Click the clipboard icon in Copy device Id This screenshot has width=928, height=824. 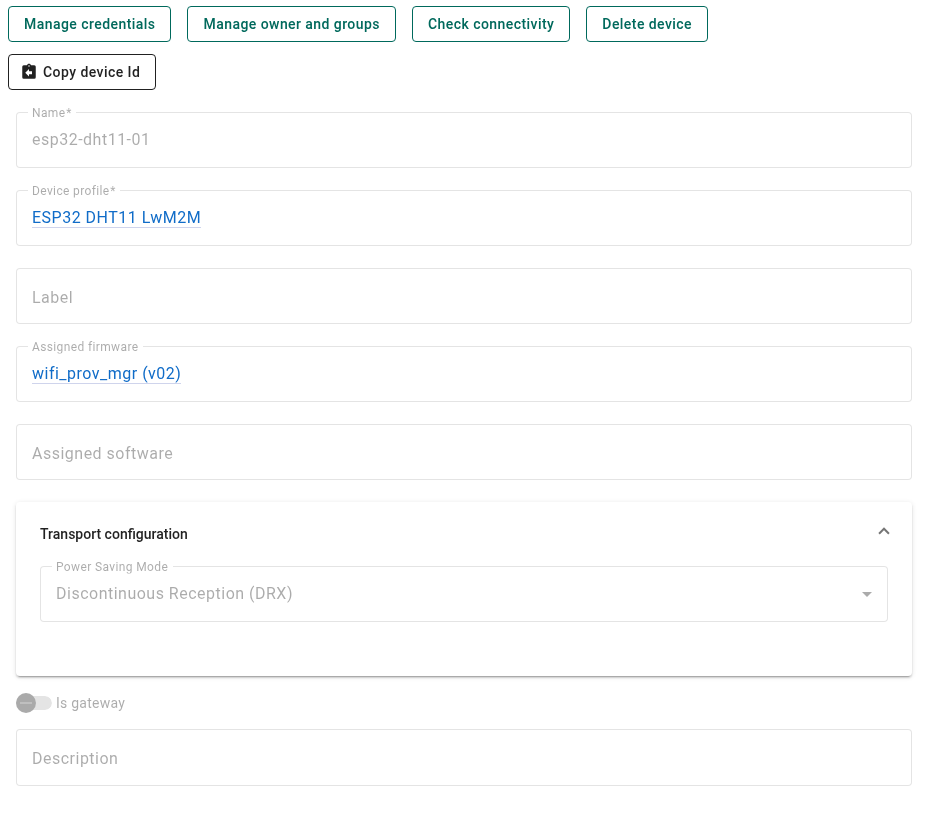(x=29, y=72)
